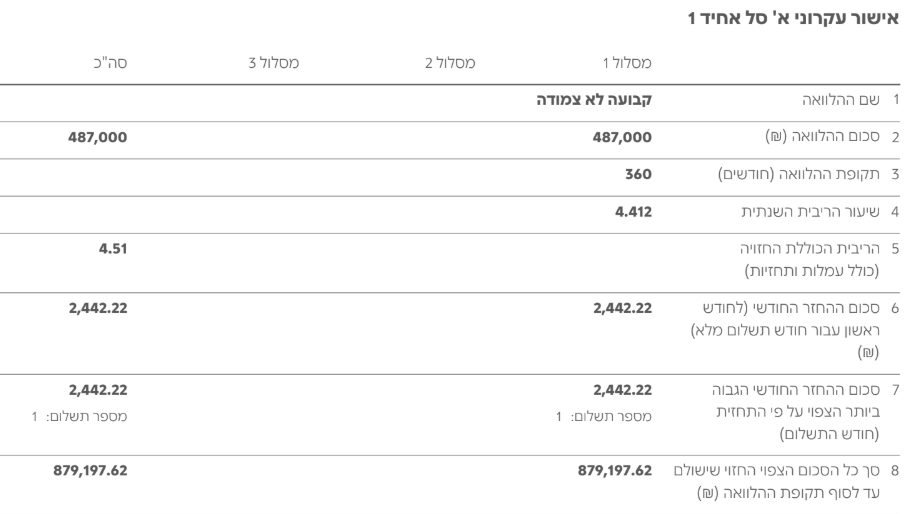
Task: Select the 360 months value
Action: tap(639, 175)
